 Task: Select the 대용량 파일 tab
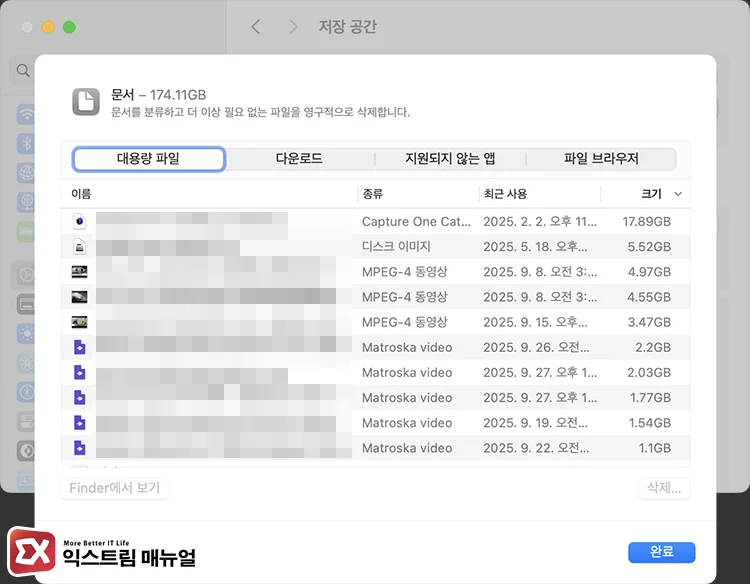coord(149,159)
